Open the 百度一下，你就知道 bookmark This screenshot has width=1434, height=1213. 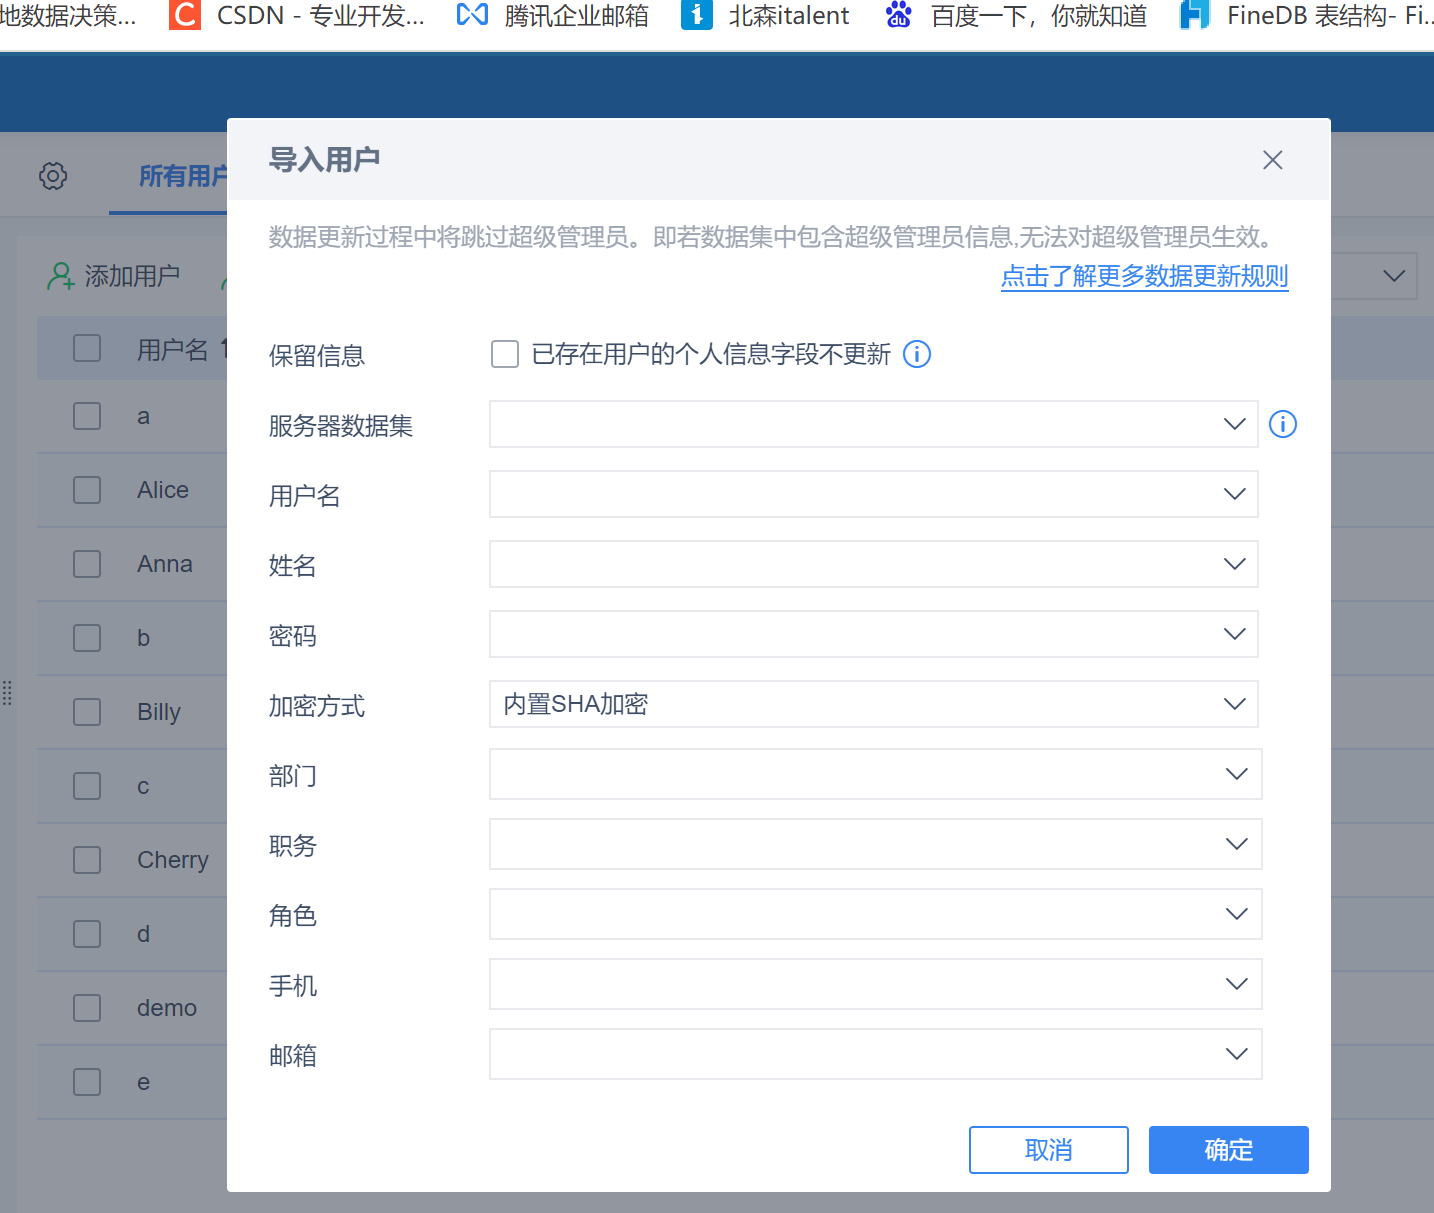coord(1039,15)
